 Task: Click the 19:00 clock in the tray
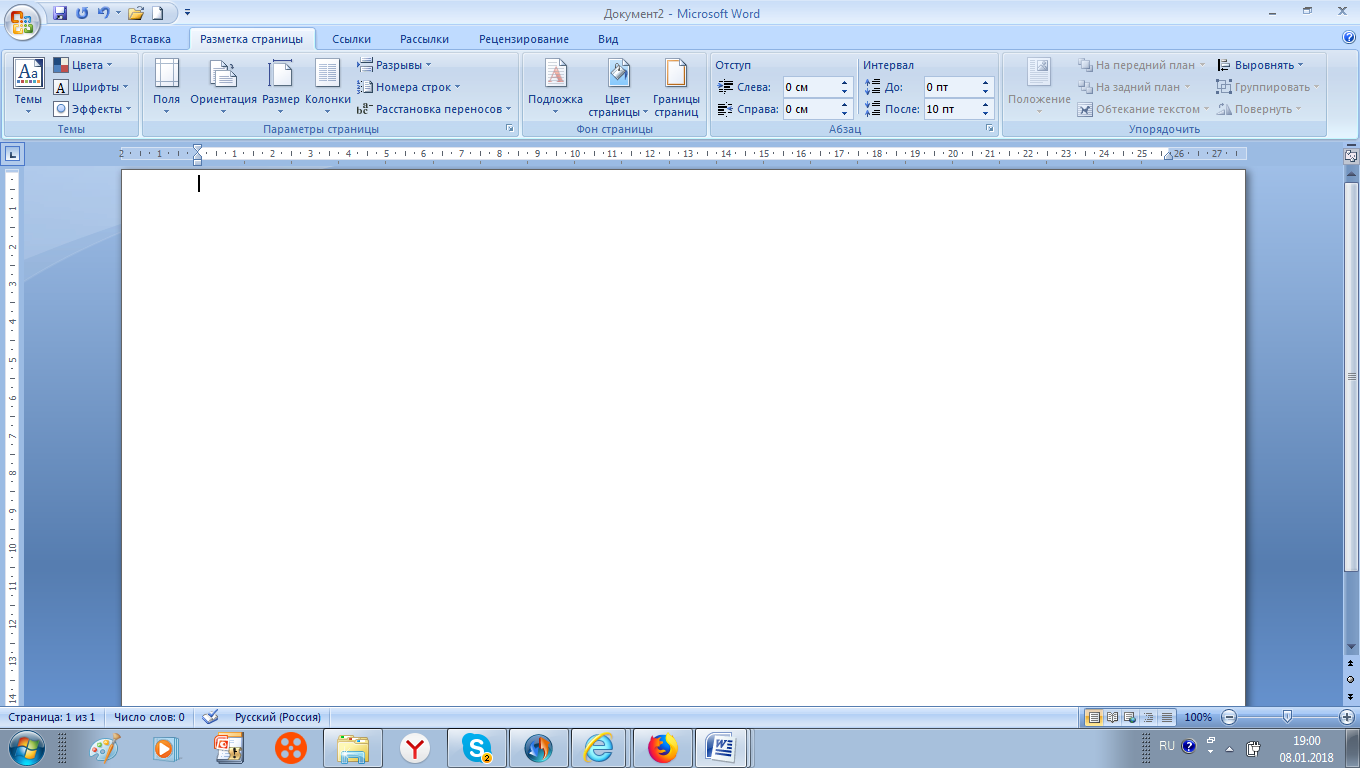1307,741
